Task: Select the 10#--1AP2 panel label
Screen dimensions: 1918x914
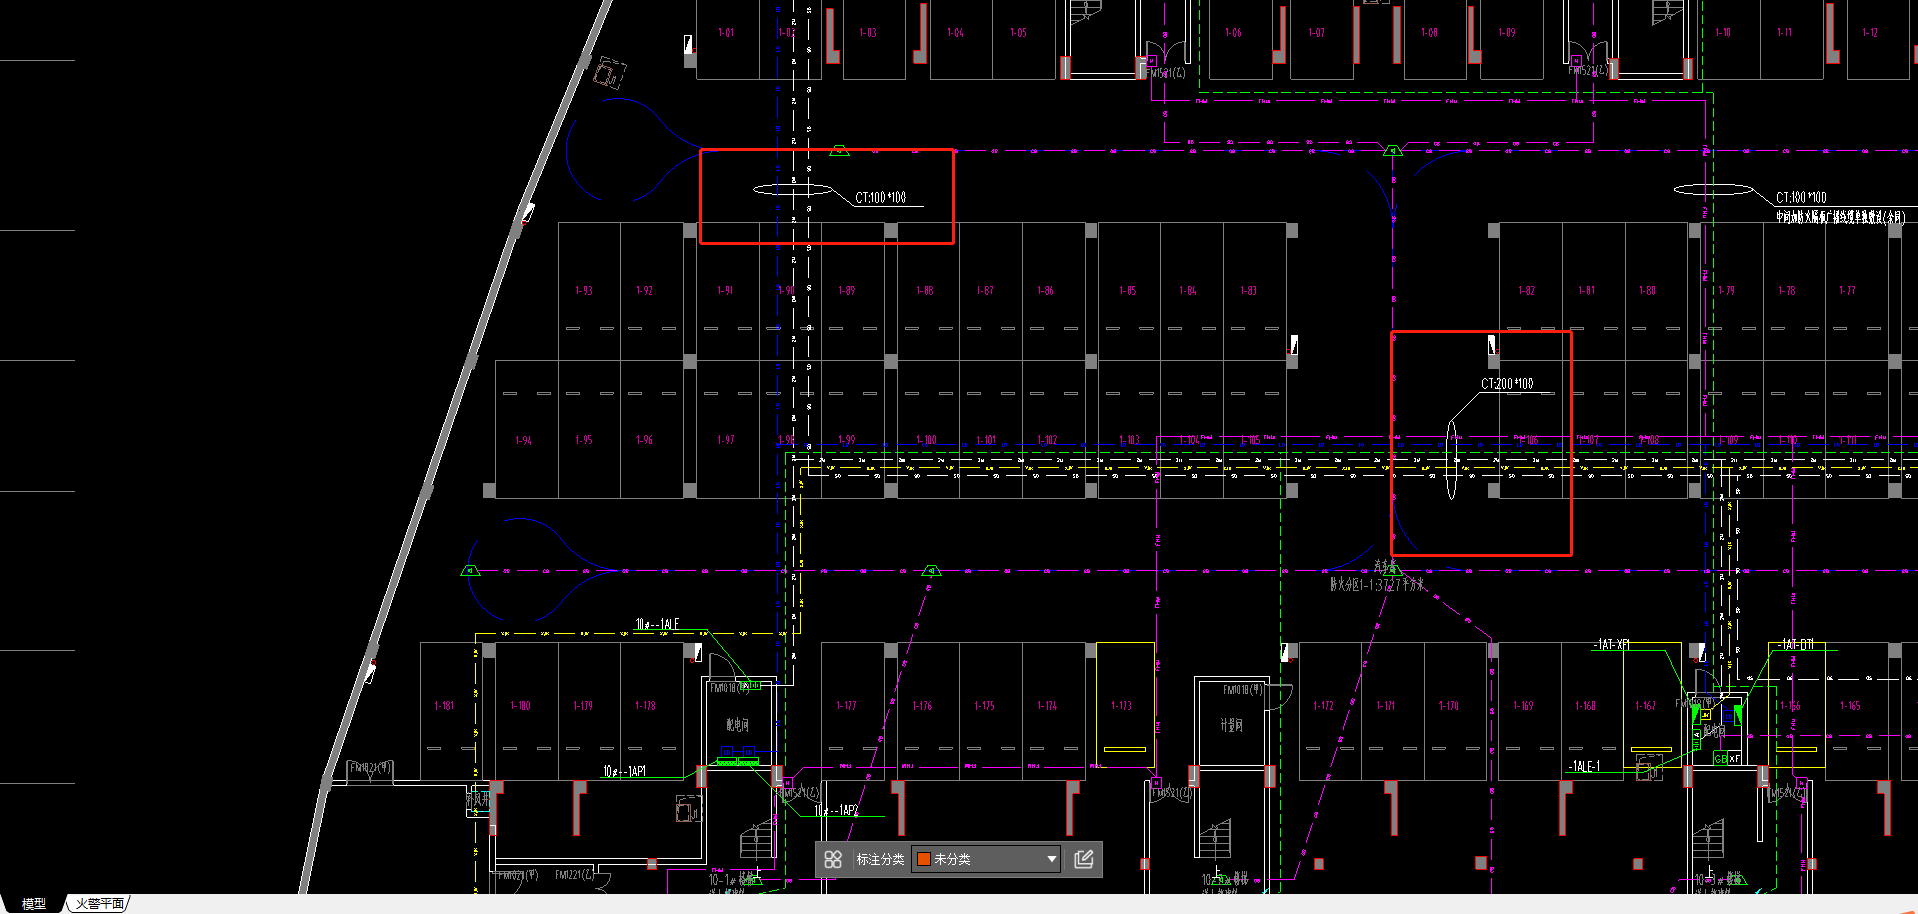Action: click(836, 810)
